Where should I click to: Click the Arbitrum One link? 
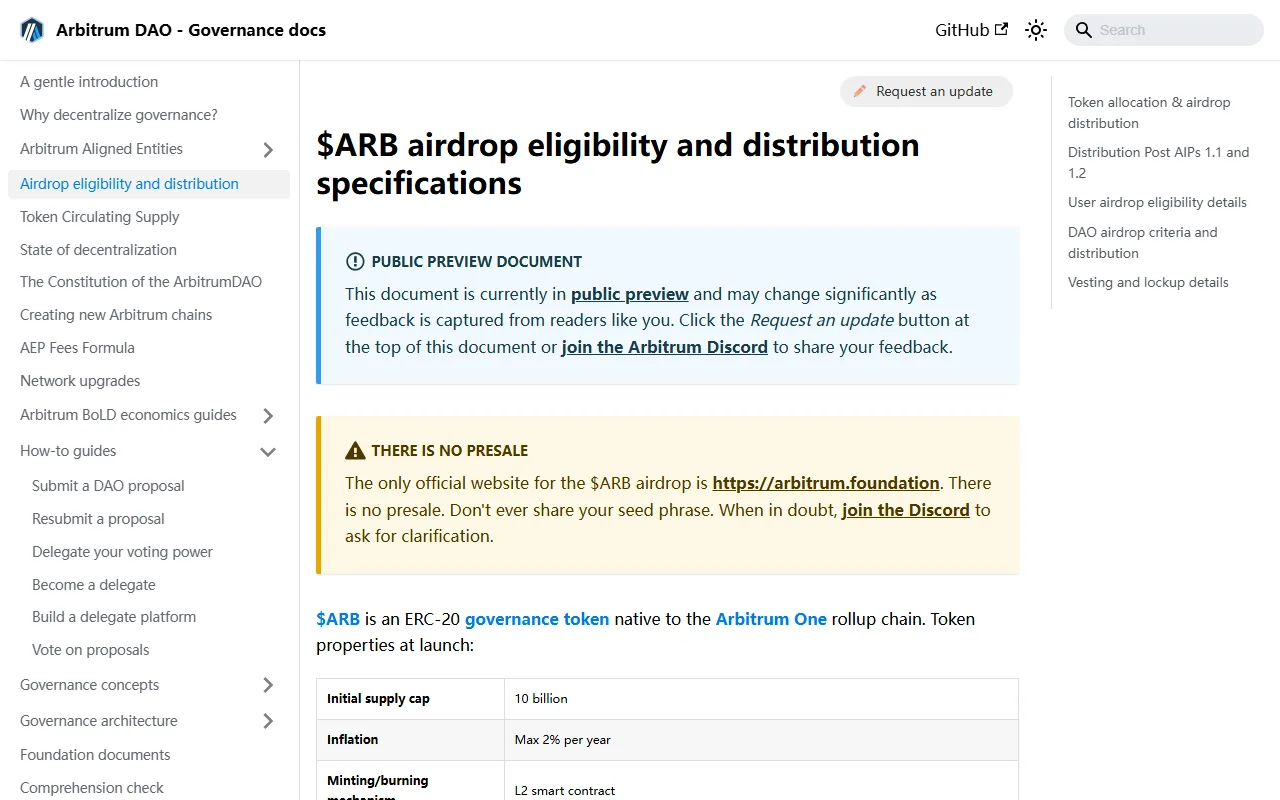(x=771, y=619)
